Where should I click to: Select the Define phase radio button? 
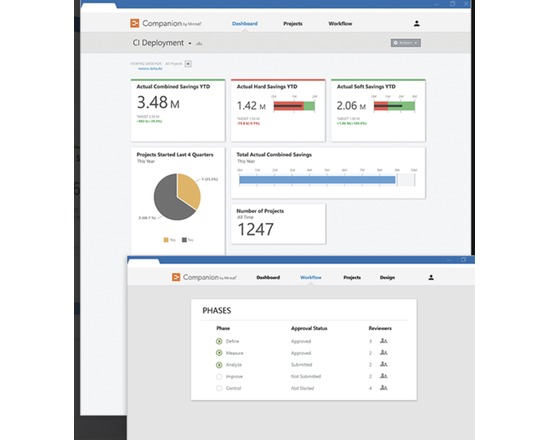click(219, 341)
